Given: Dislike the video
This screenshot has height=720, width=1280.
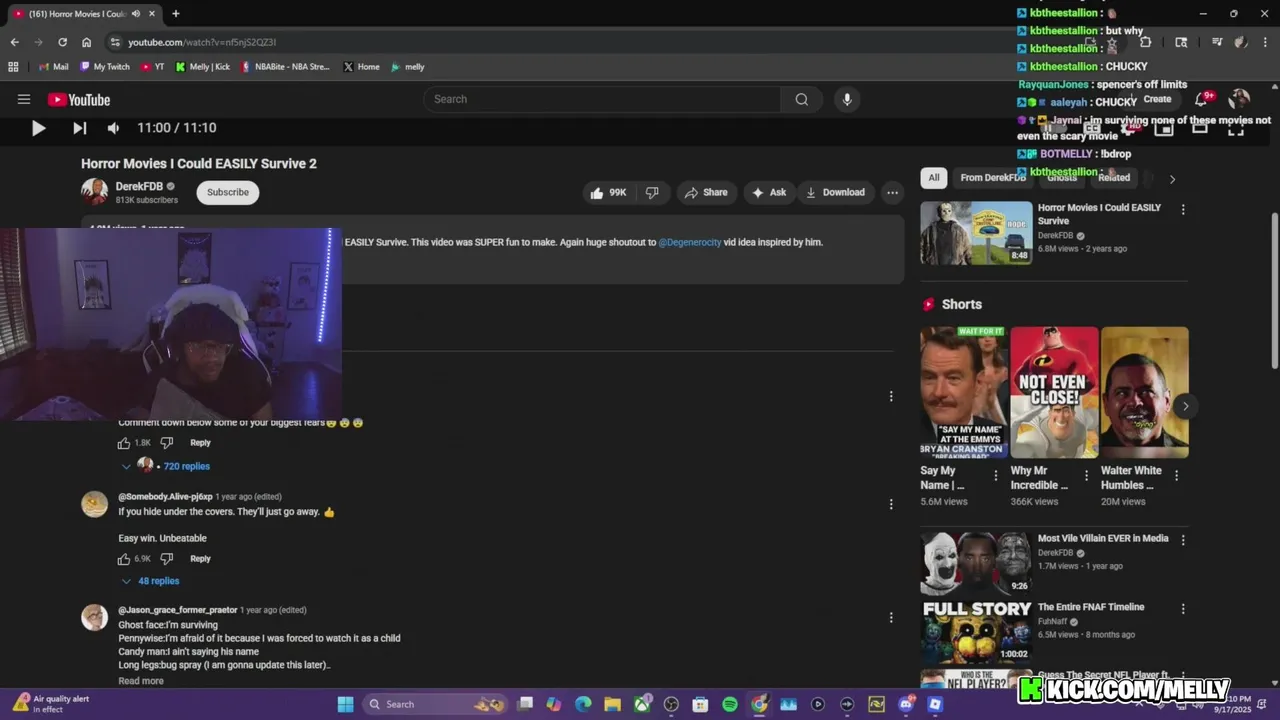Looking at the screenshot, I should [652, 192].
